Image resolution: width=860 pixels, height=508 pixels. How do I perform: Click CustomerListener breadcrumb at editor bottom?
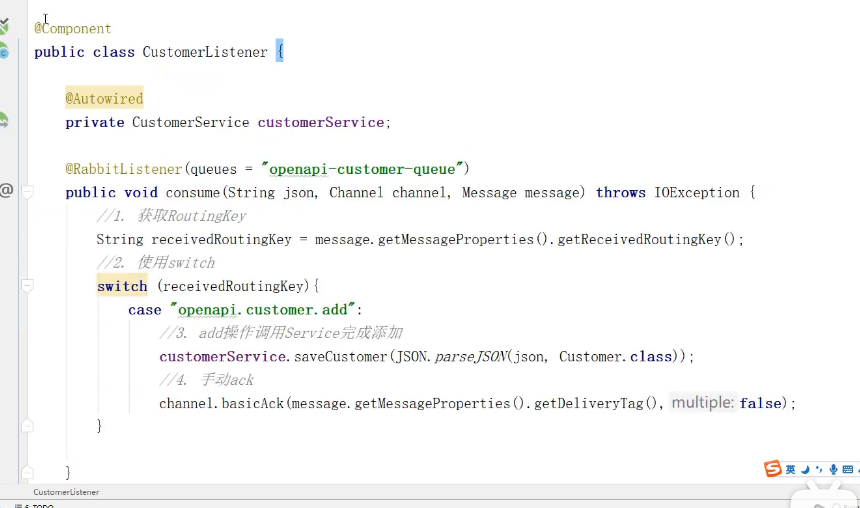point(66,492)
